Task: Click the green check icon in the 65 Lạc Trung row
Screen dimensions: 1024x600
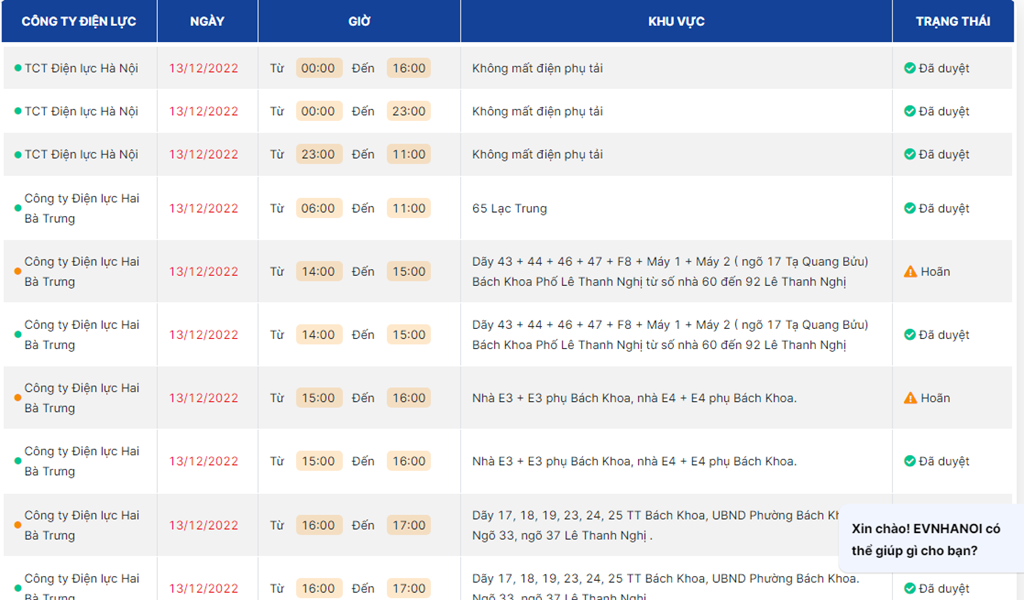Action: (x=910, y=208)
